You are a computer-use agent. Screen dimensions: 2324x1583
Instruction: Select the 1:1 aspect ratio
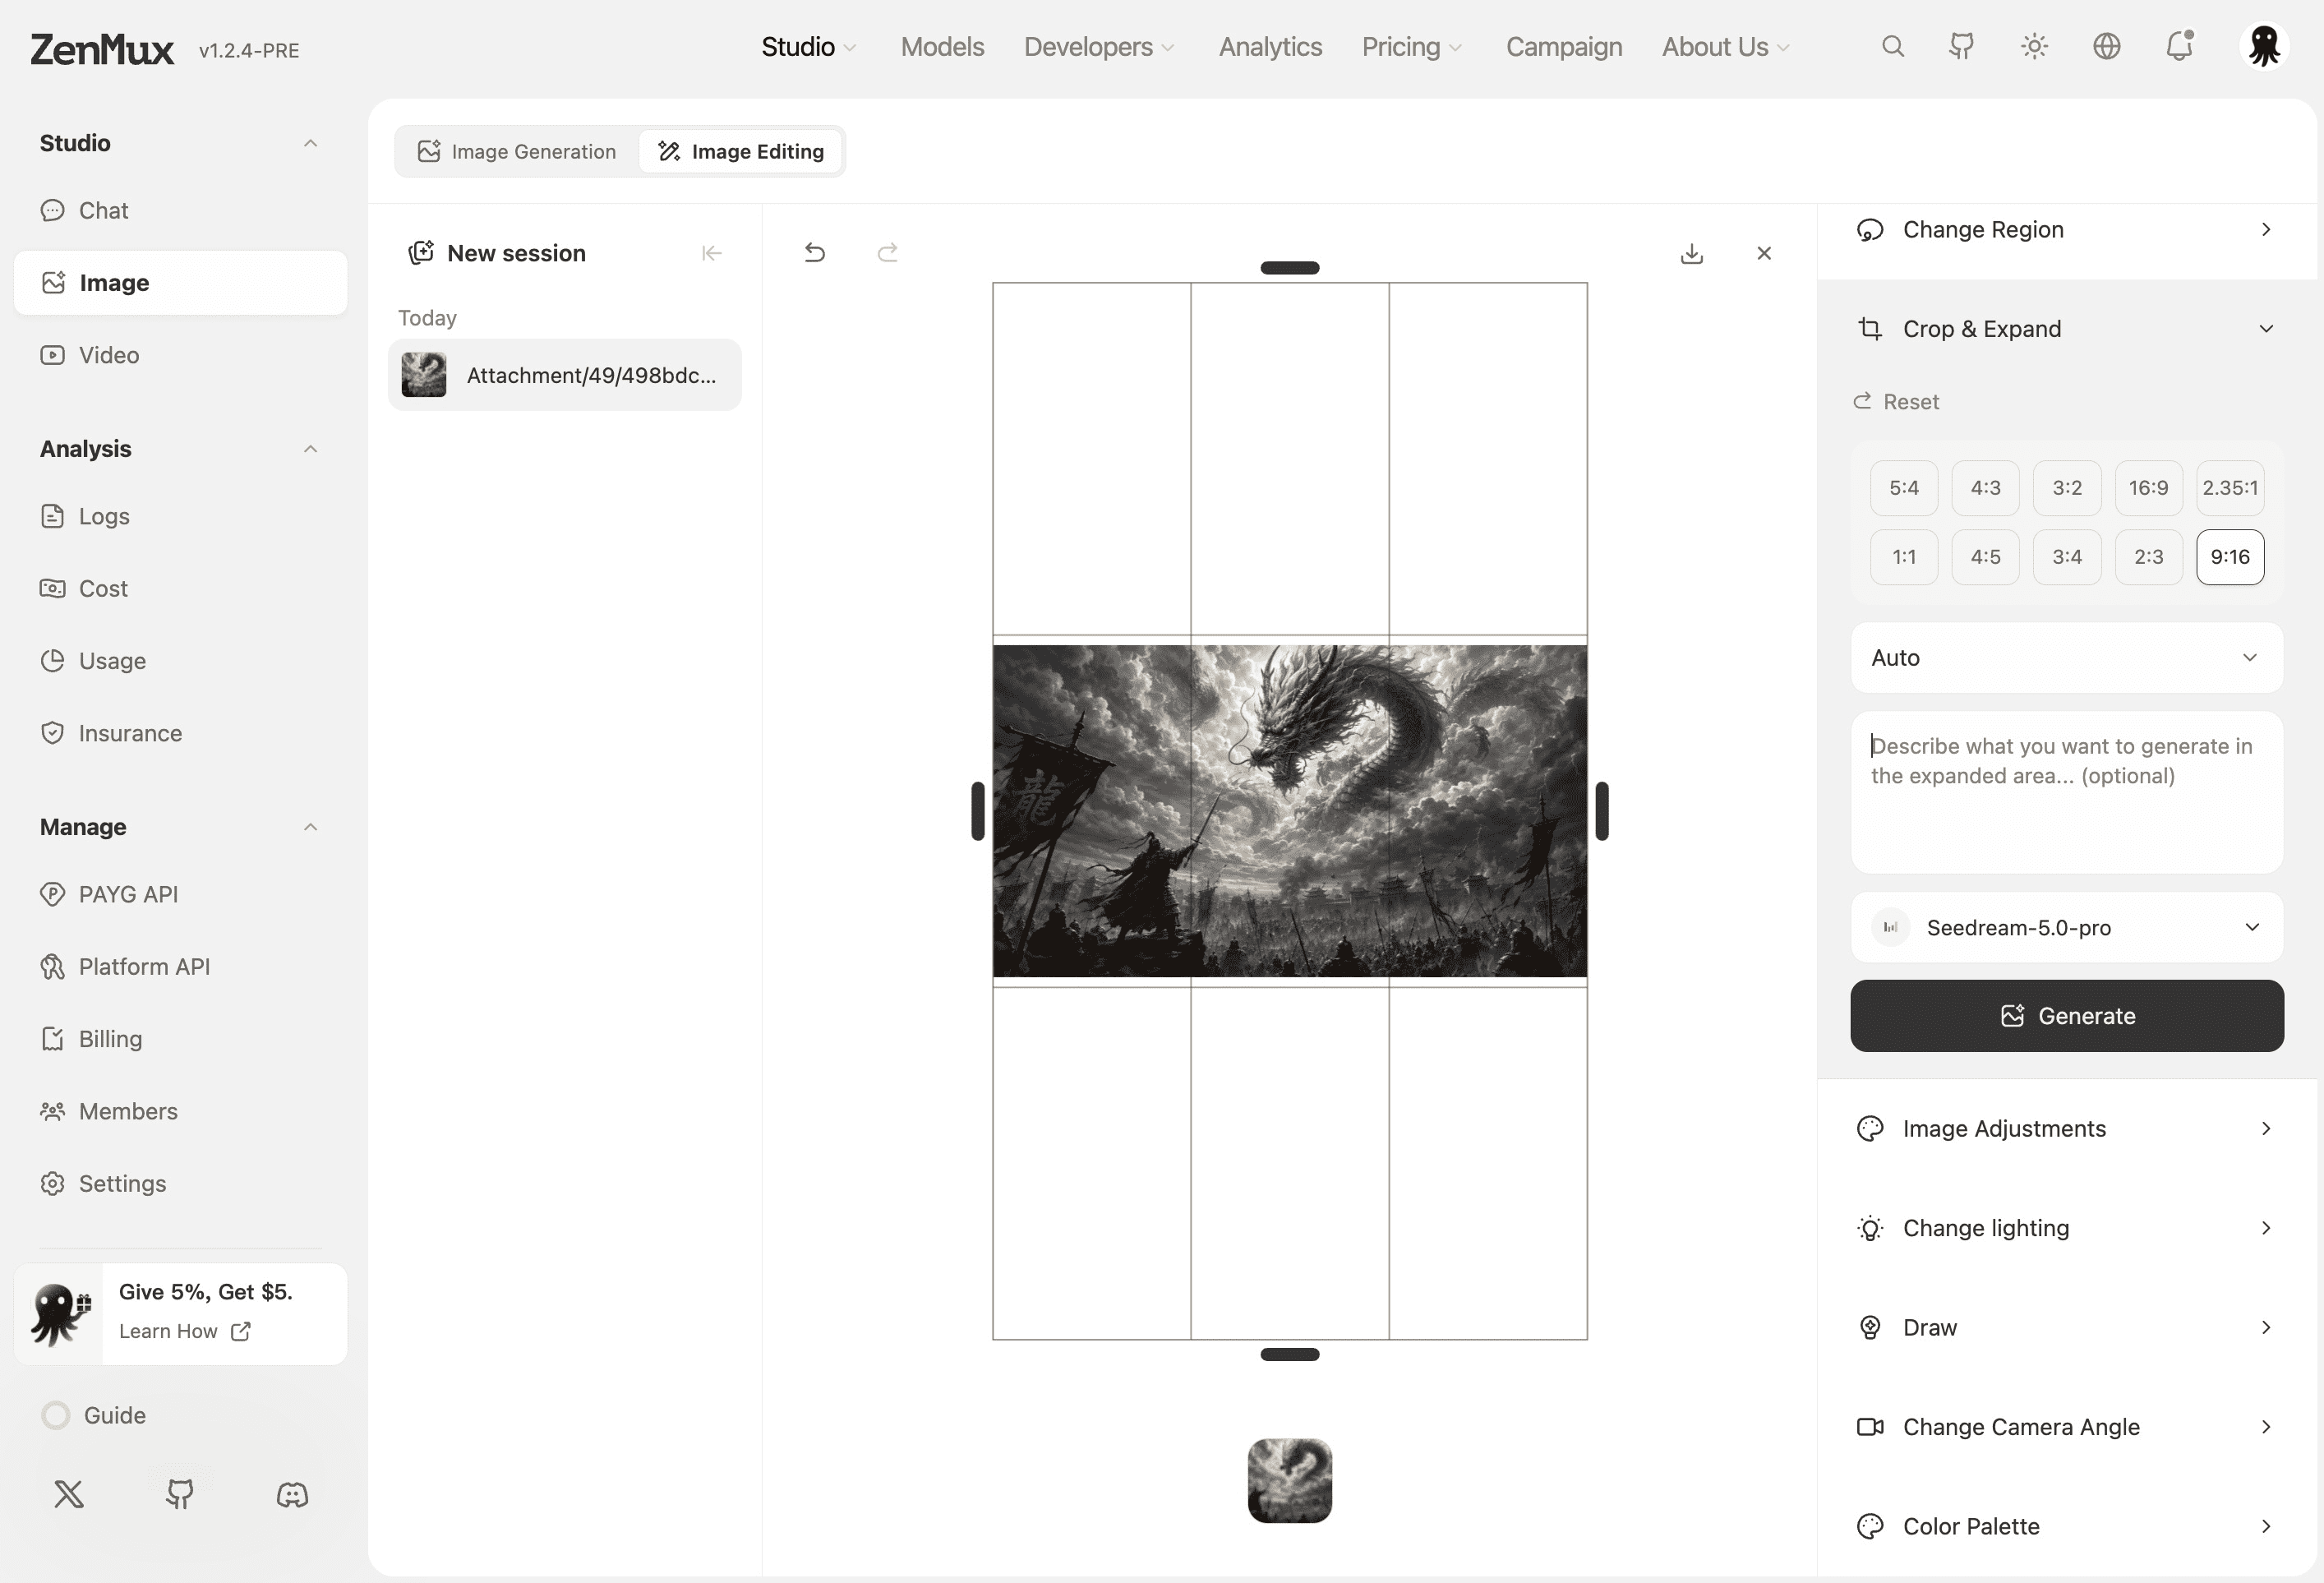tap(1904, 557)
